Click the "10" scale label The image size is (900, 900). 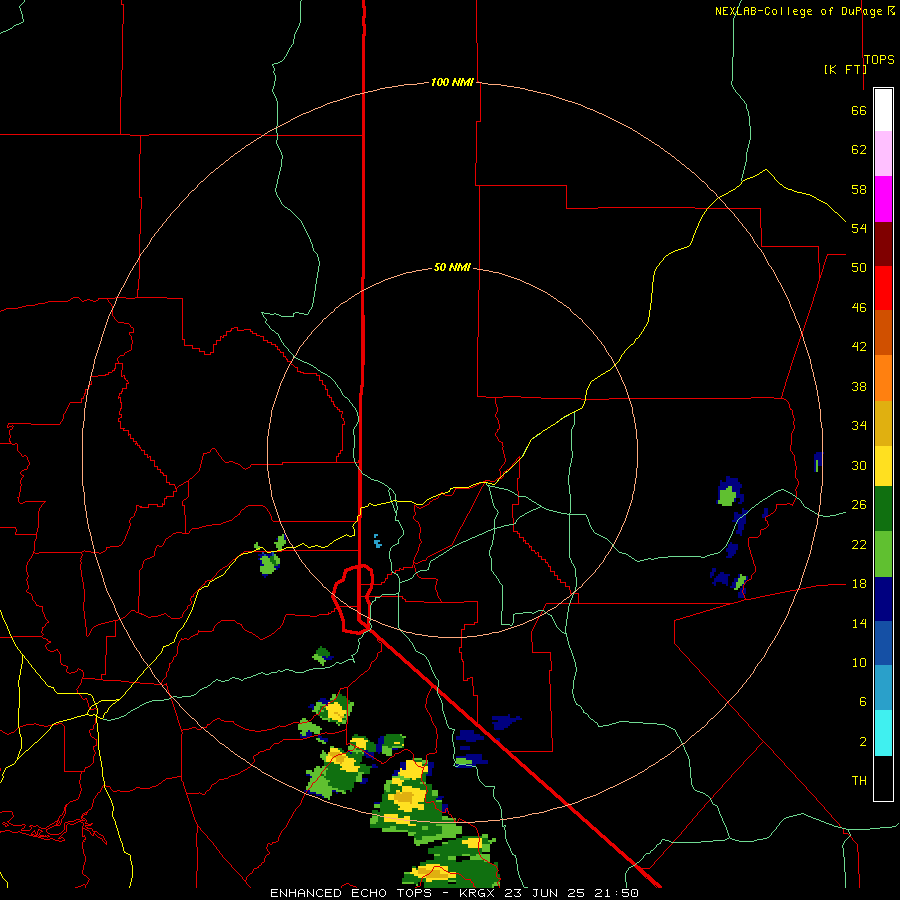click(x=859, y=662)
